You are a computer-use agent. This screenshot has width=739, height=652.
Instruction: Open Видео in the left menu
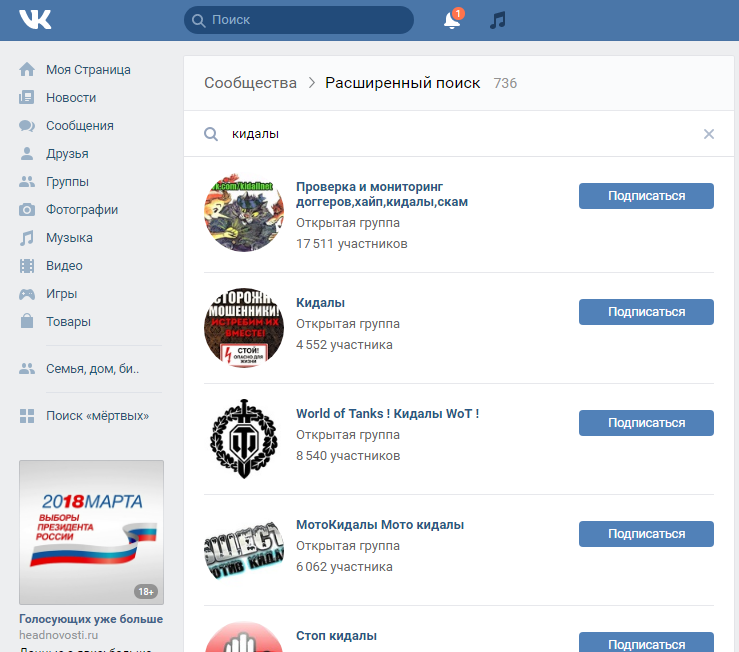click(64, 266)
